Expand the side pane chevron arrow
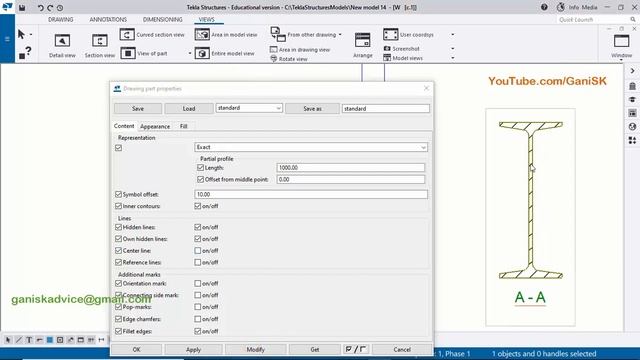 point(632,71)
